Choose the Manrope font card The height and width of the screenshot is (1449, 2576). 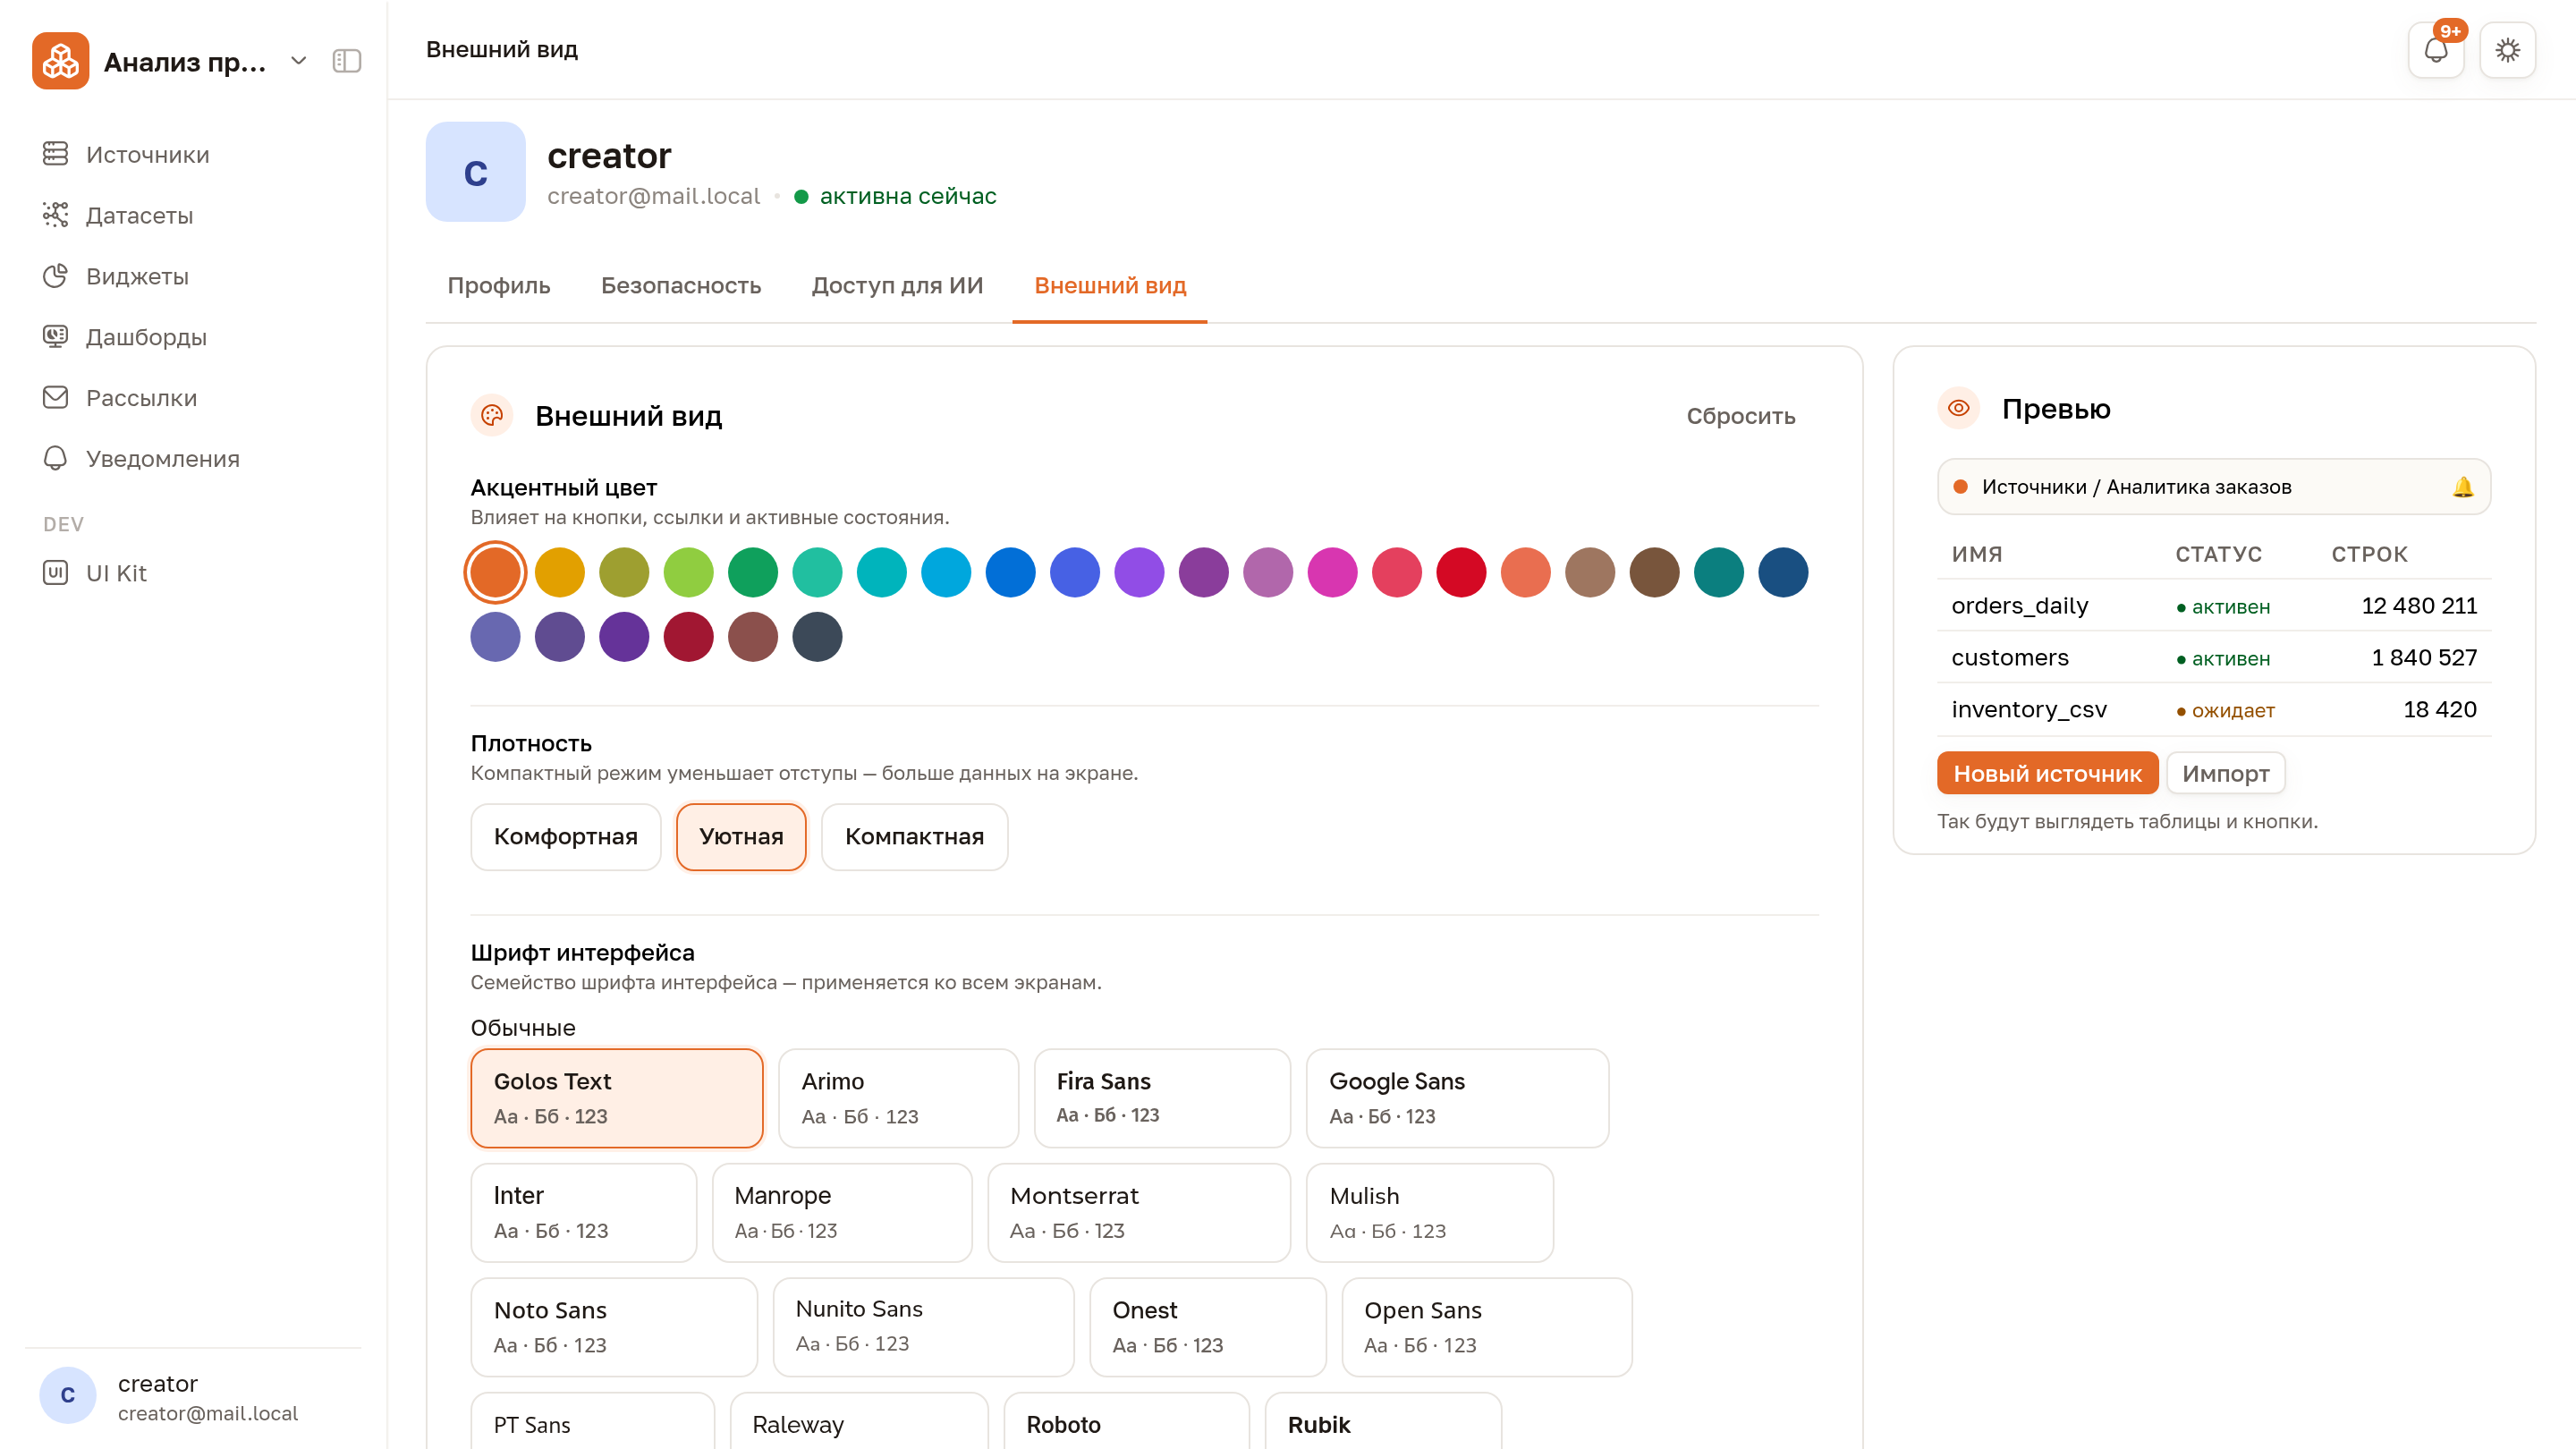click(842, 1212)
